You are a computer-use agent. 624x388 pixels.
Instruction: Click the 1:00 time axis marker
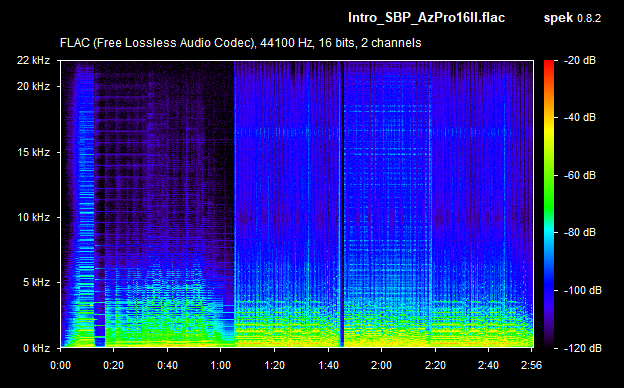tap(220, 365)
